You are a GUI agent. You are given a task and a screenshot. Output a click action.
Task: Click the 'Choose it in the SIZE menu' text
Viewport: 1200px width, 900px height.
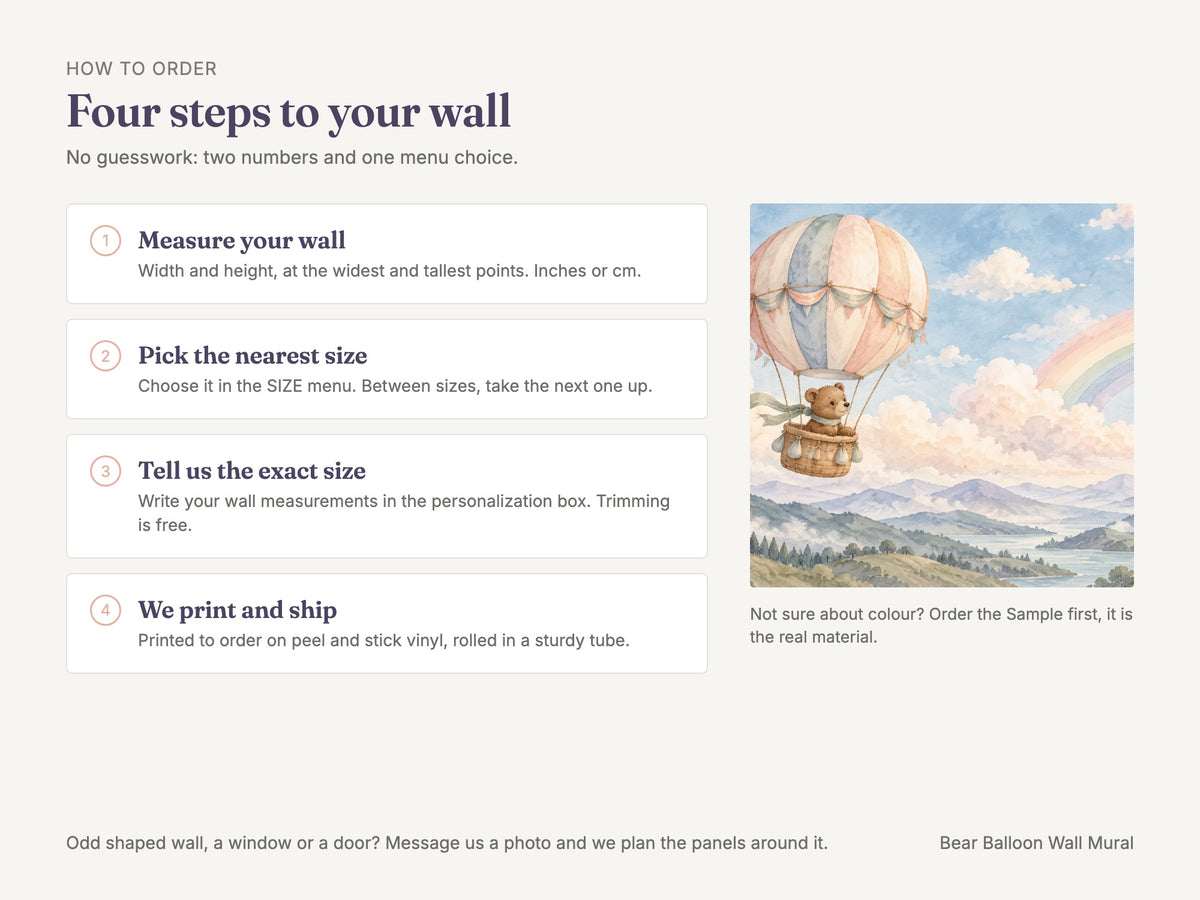(x=395, y=385)
